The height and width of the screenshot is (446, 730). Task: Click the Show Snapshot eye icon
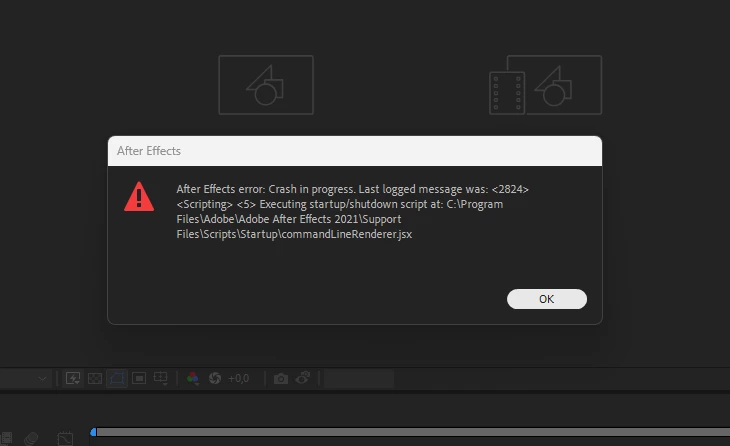click(x=303, y=378)
